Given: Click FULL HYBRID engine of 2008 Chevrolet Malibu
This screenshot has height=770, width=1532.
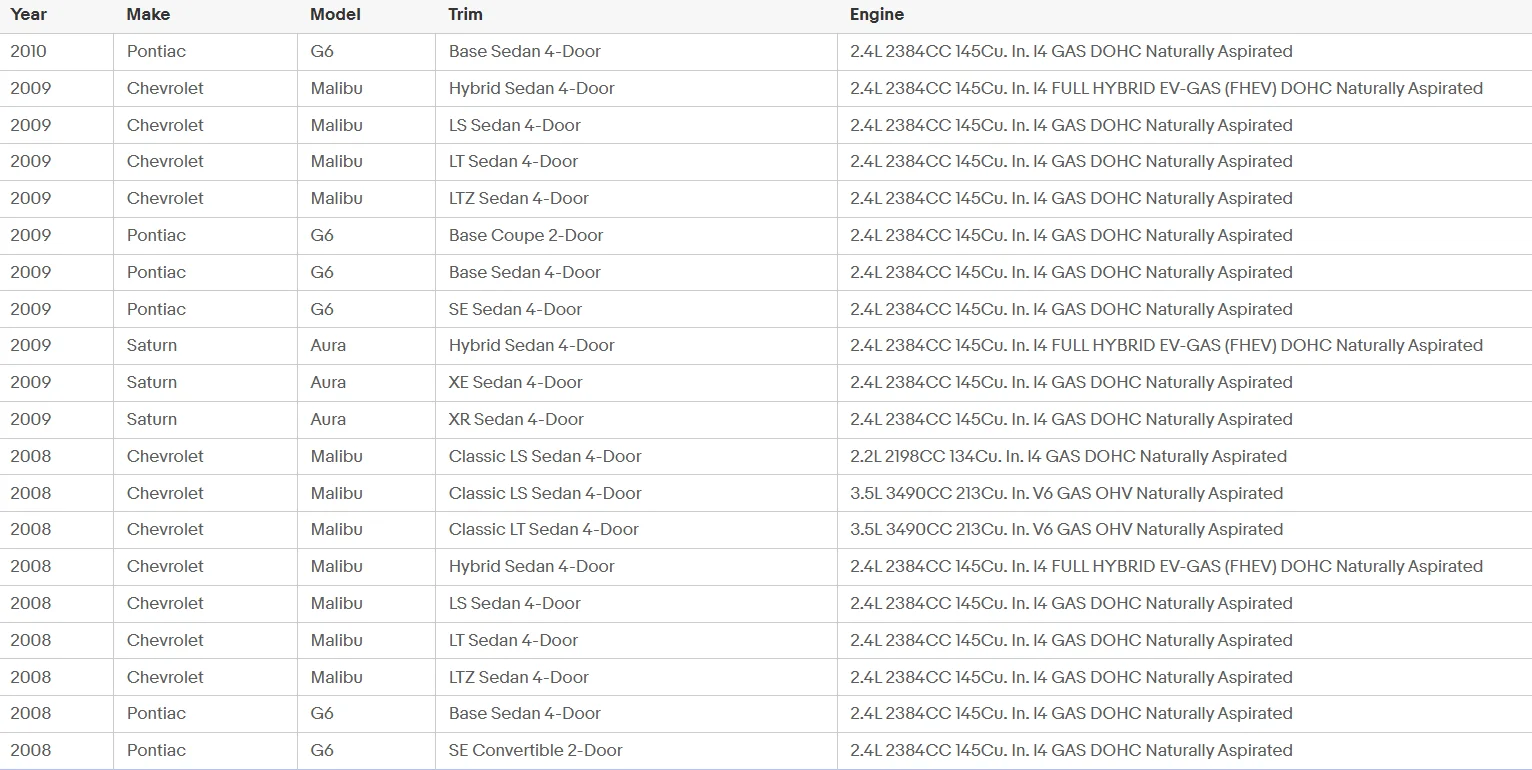Looking at the screenshot, I should [1166, 567].
